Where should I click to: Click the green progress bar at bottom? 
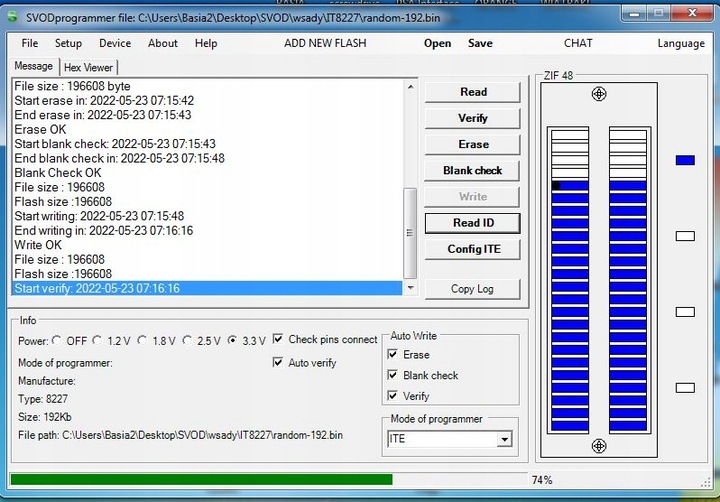coord(200,480)
